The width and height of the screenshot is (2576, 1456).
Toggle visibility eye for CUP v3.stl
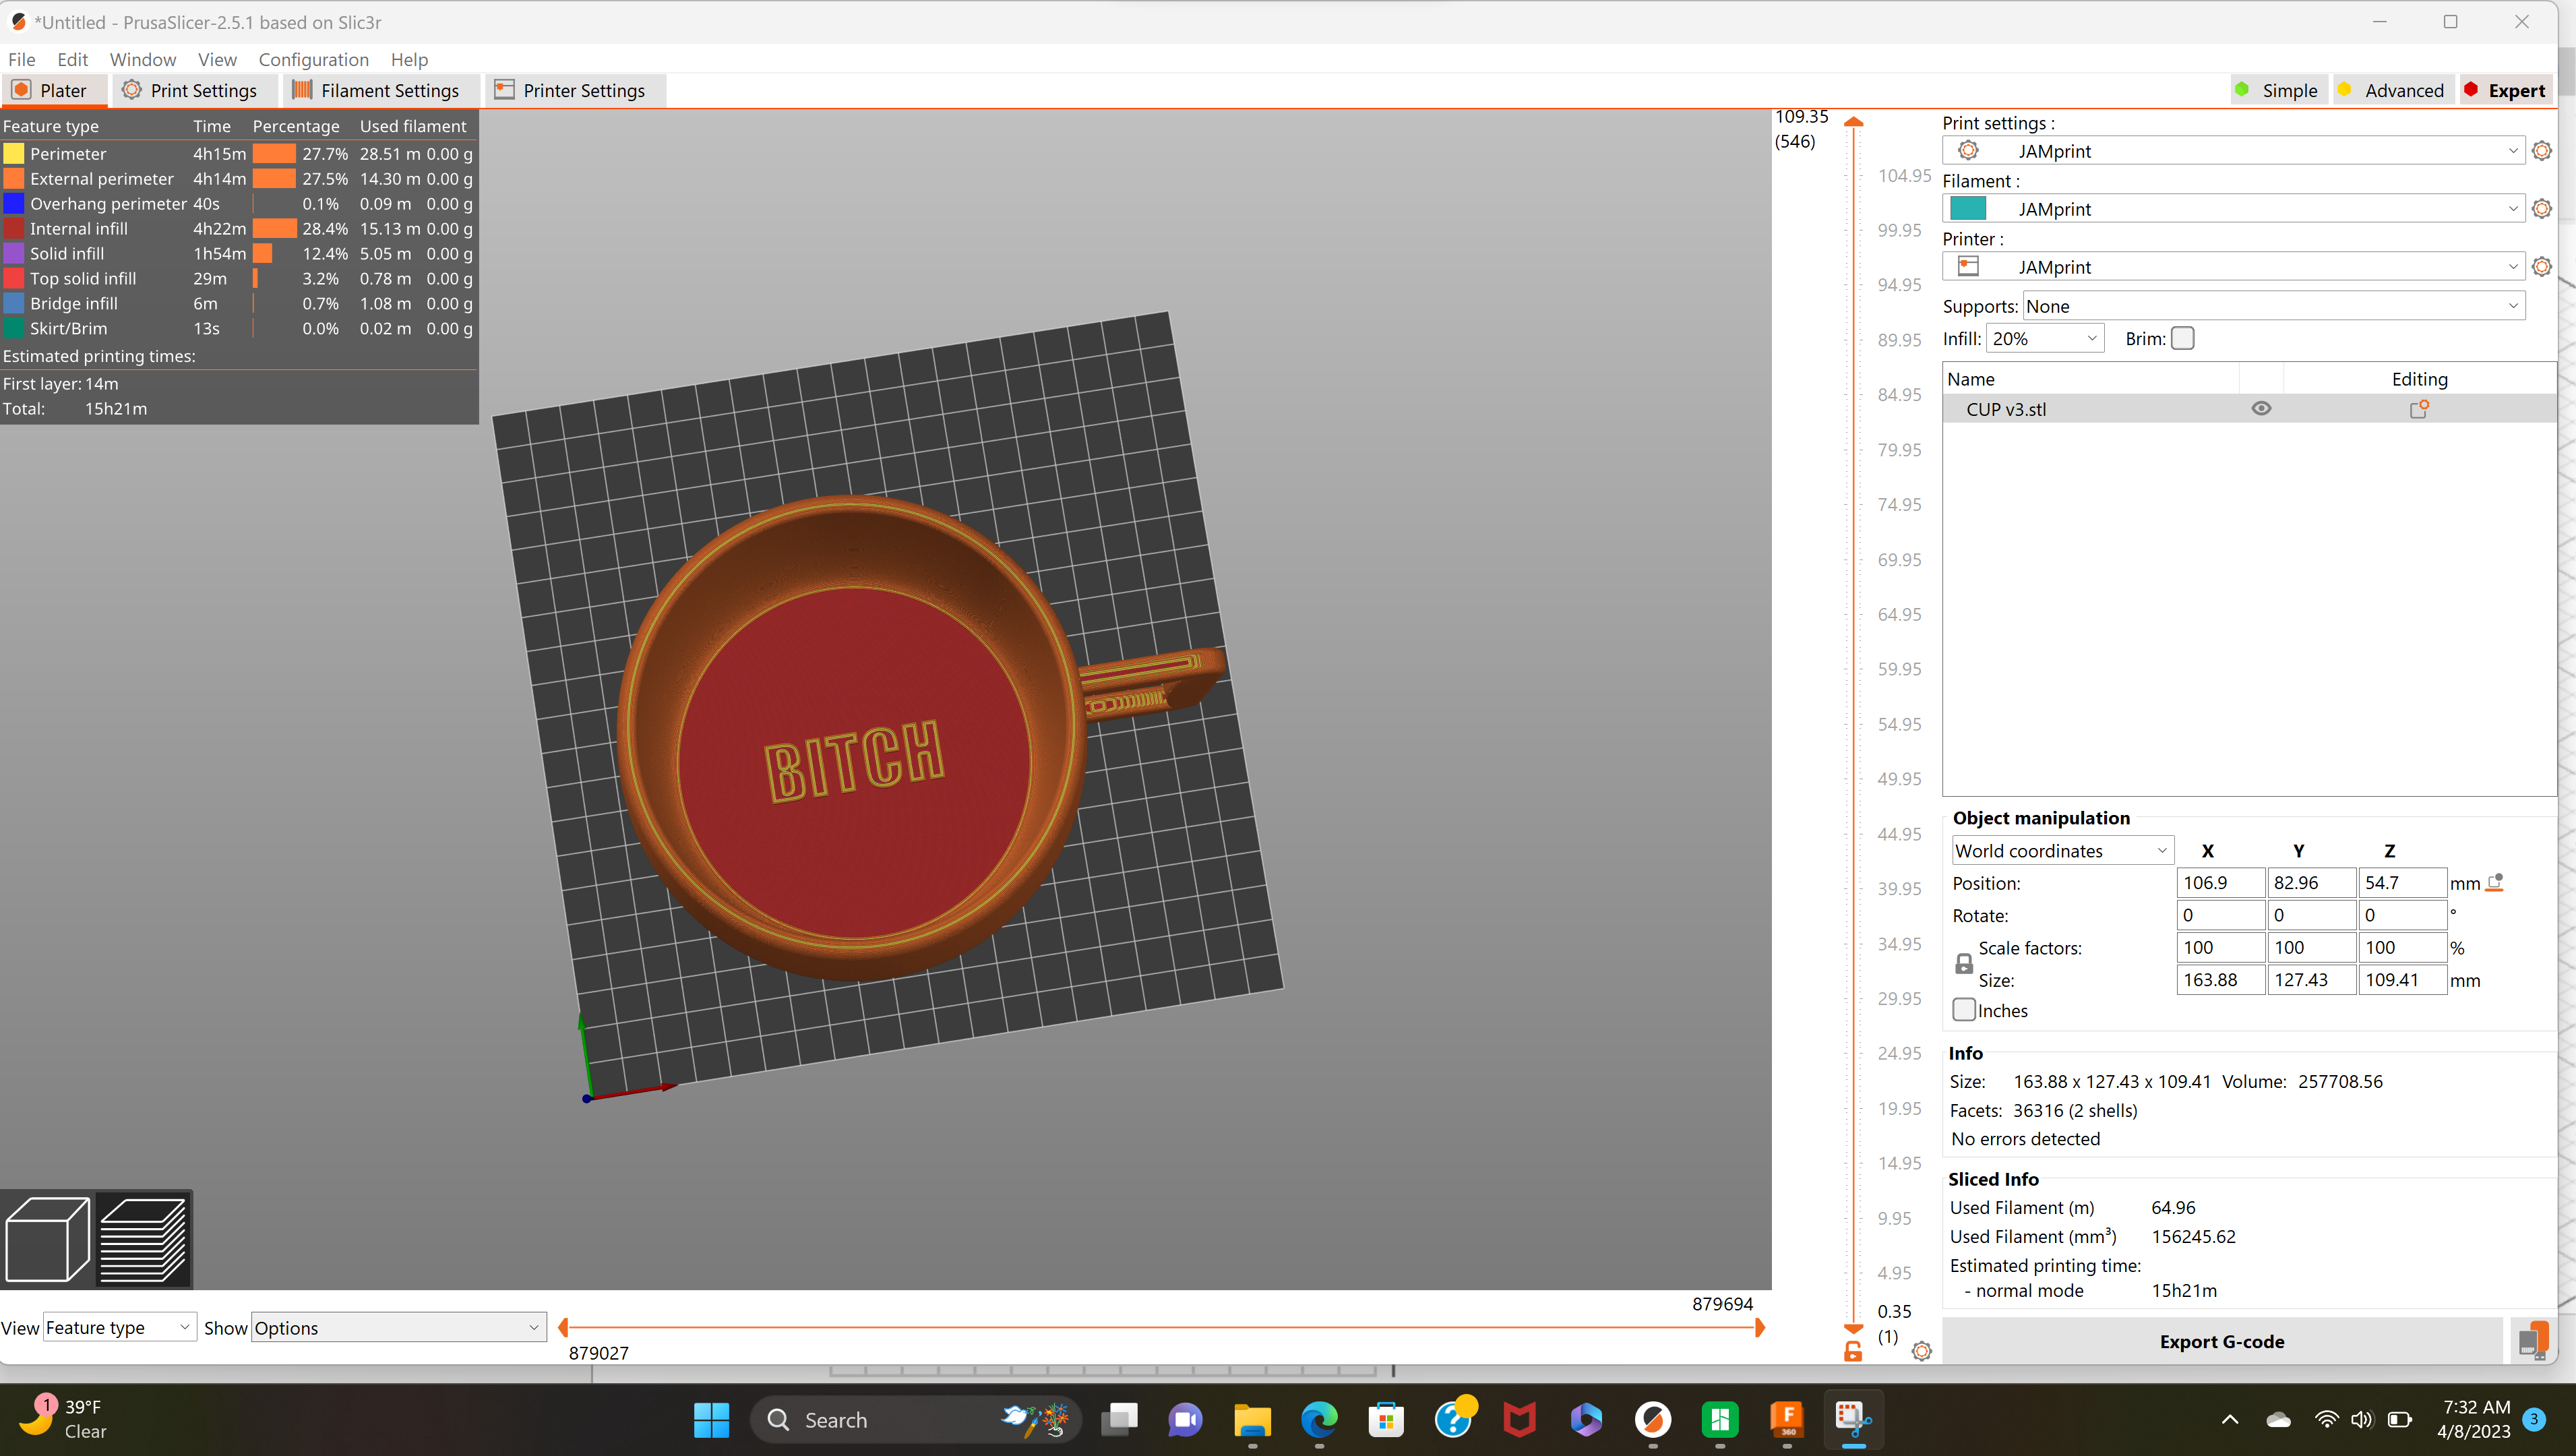(x=2261, y=408)
